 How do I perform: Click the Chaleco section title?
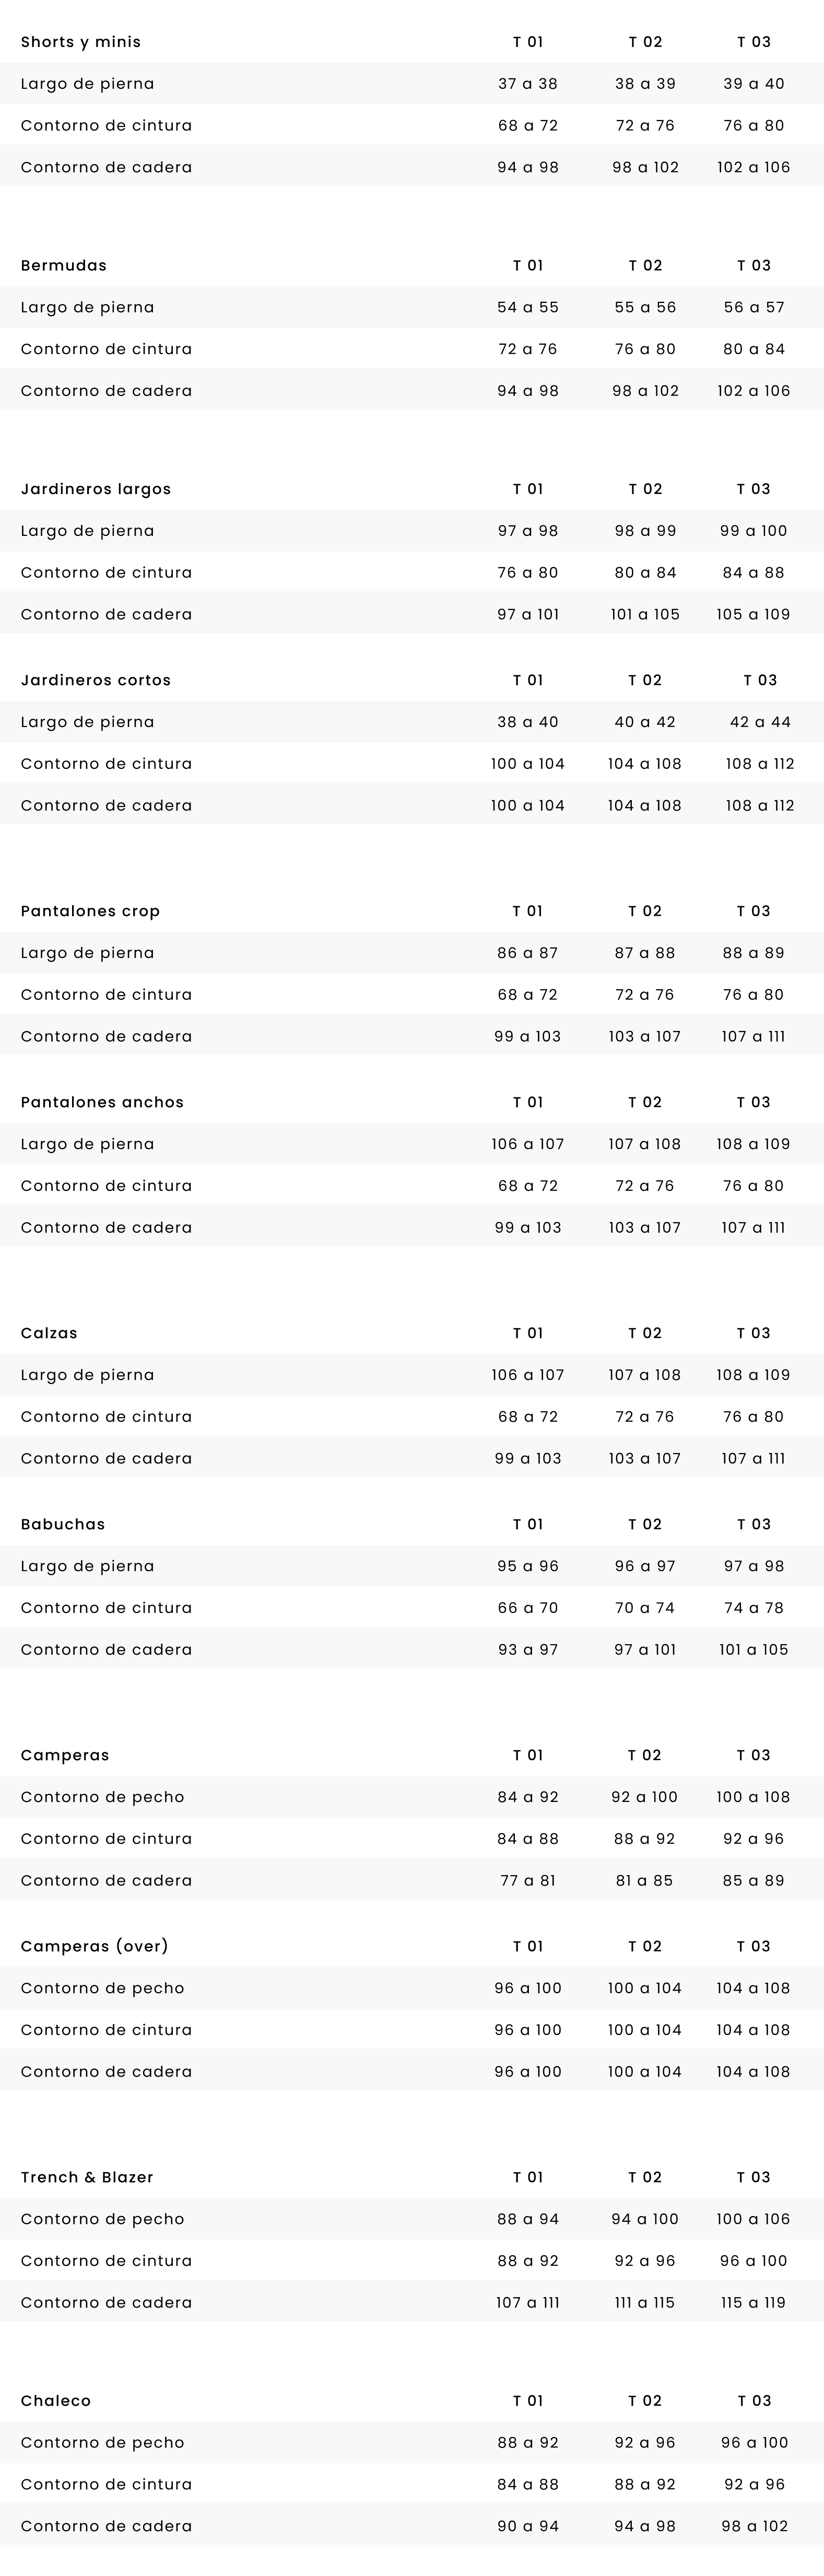tap(56, 2401)
